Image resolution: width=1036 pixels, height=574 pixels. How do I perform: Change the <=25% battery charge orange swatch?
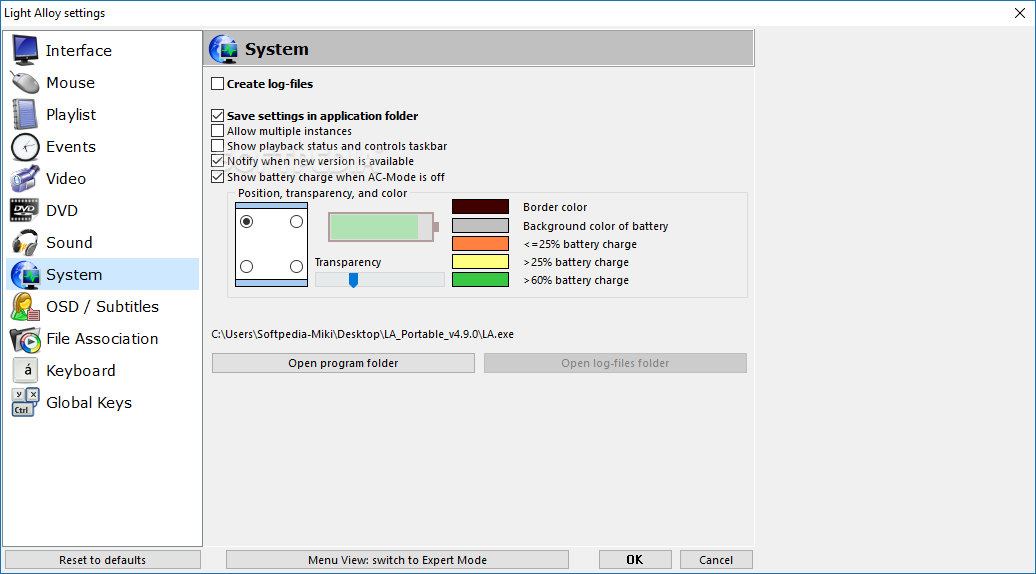480,244
